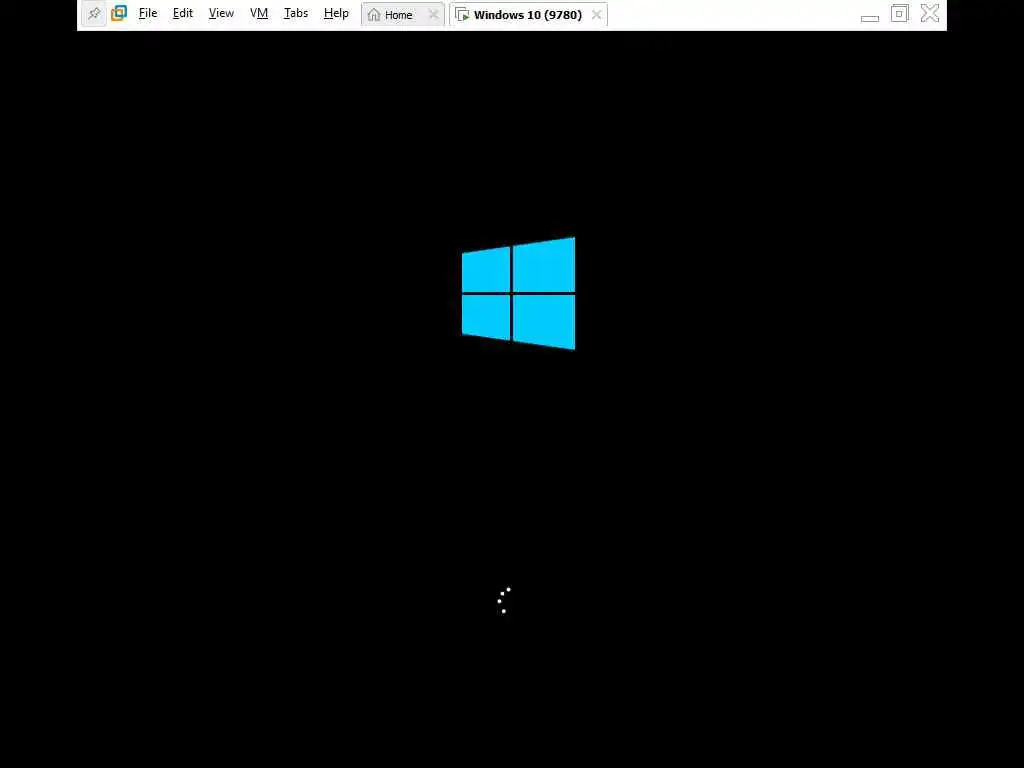Open the File menu
This screenshot has height=768, width=1024.
click(x=148, y=13)
